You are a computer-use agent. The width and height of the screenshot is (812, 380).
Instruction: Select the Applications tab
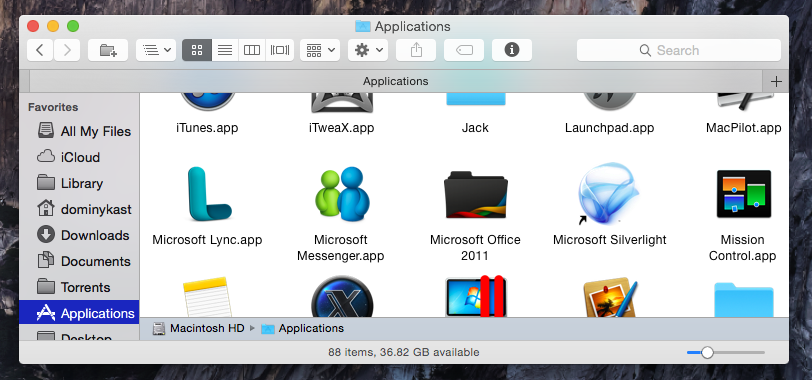(x=396, y=81)
